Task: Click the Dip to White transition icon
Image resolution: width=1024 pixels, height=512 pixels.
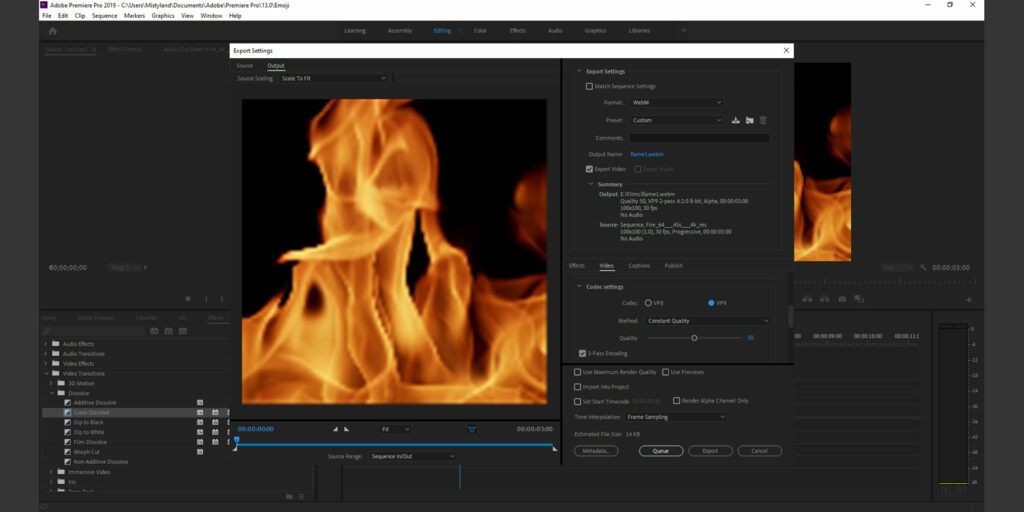Action: pos(67,432)
